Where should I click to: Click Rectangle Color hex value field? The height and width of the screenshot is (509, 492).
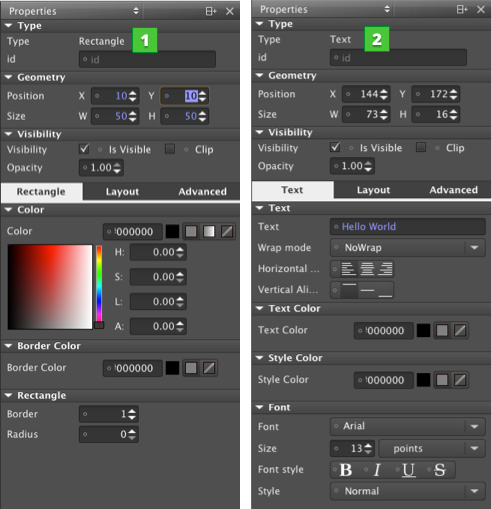click(133, 231)
